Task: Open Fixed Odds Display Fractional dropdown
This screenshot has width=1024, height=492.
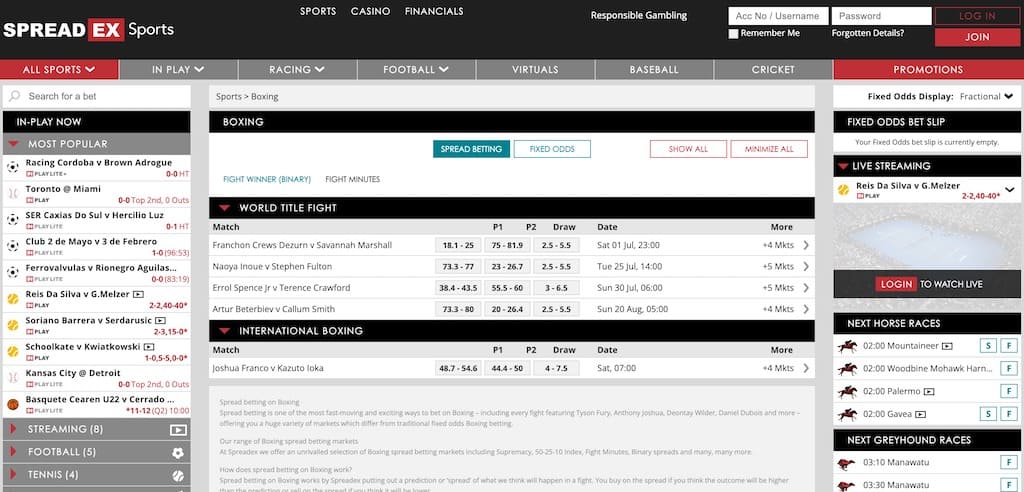Action: 986,96
